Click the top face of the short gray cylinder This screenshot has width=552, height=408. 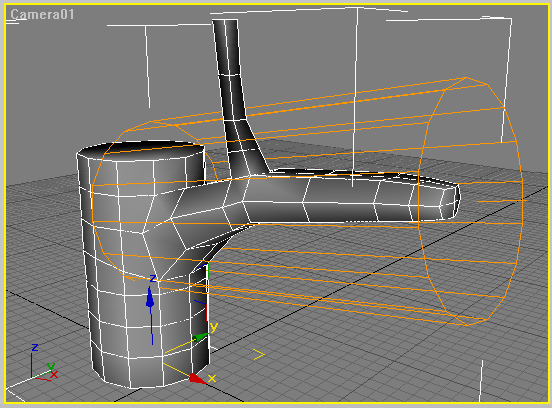[x=141, y=150]
